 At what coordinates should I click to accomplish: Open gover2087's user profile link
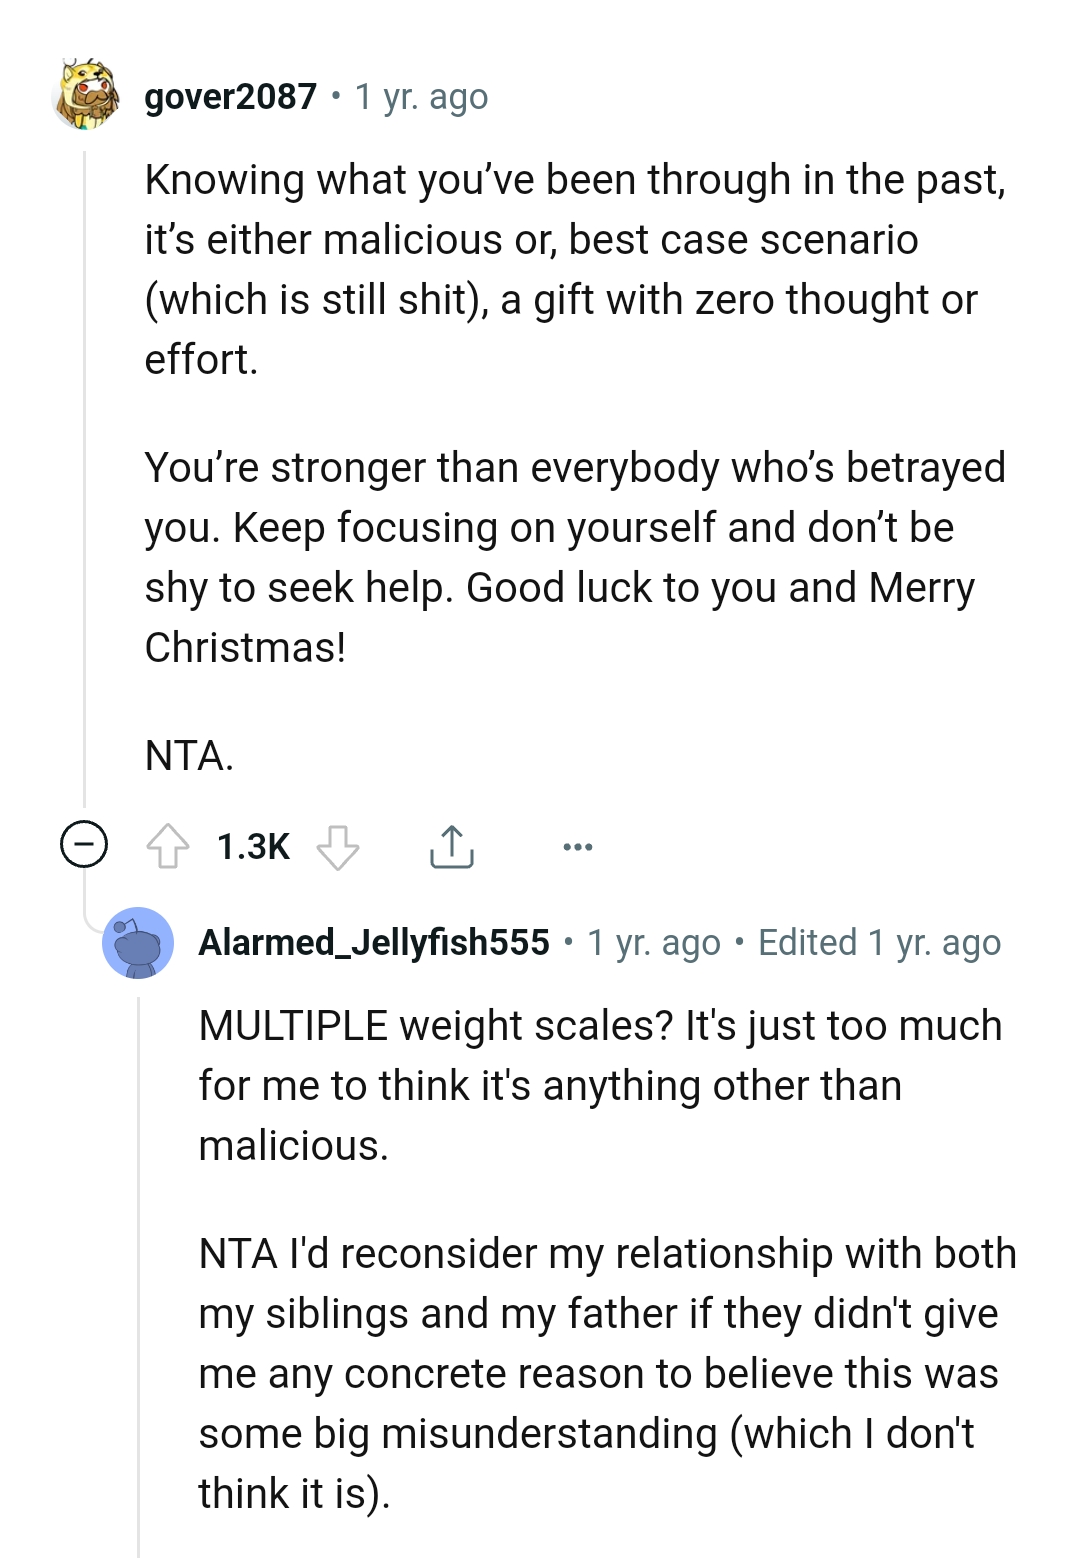(x=230, y=97)
